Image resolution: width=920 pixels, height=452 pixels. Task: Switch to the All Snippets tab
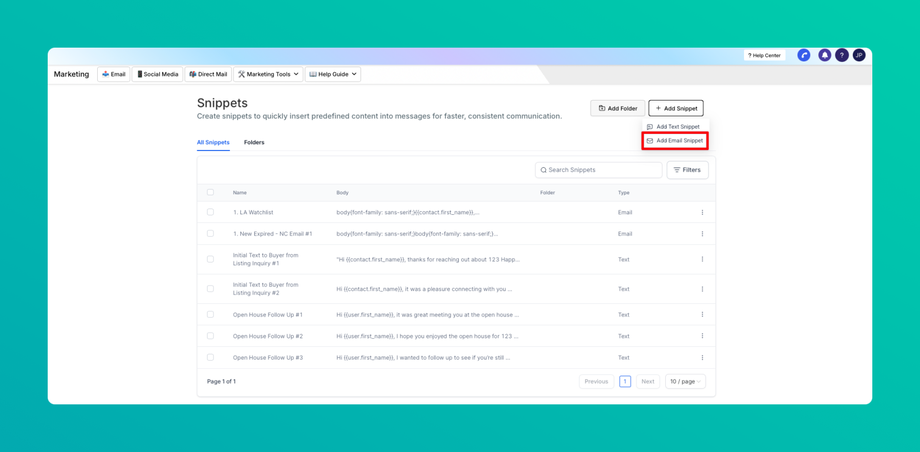pyautogui.click(x=213, y=142)
